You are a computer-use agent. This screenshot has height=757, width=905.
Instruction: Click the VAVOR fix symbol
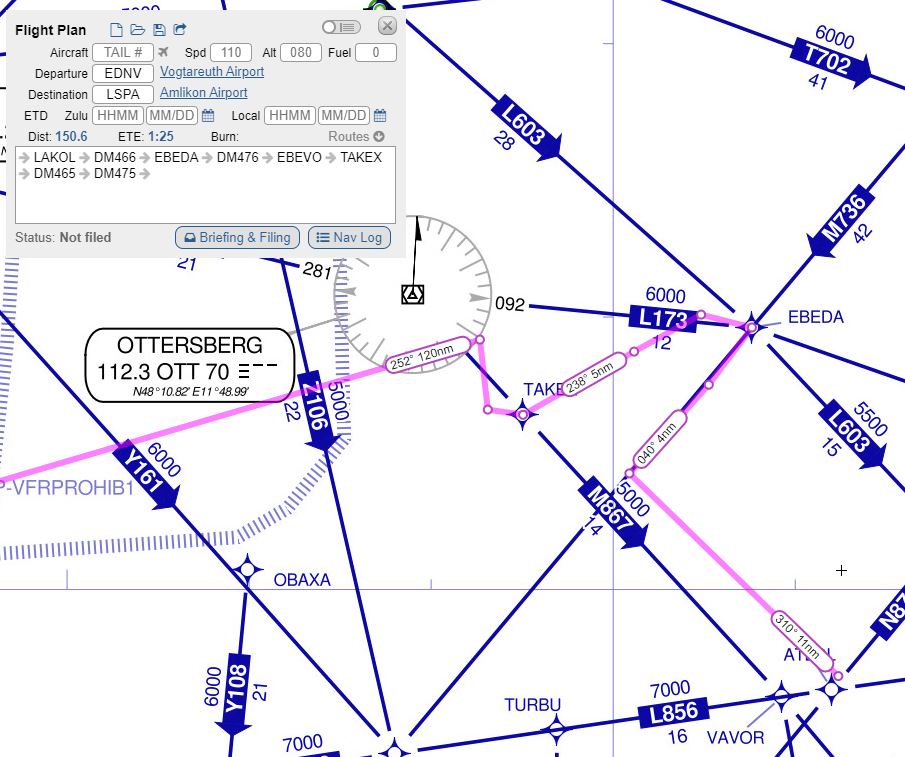[781, 696]
